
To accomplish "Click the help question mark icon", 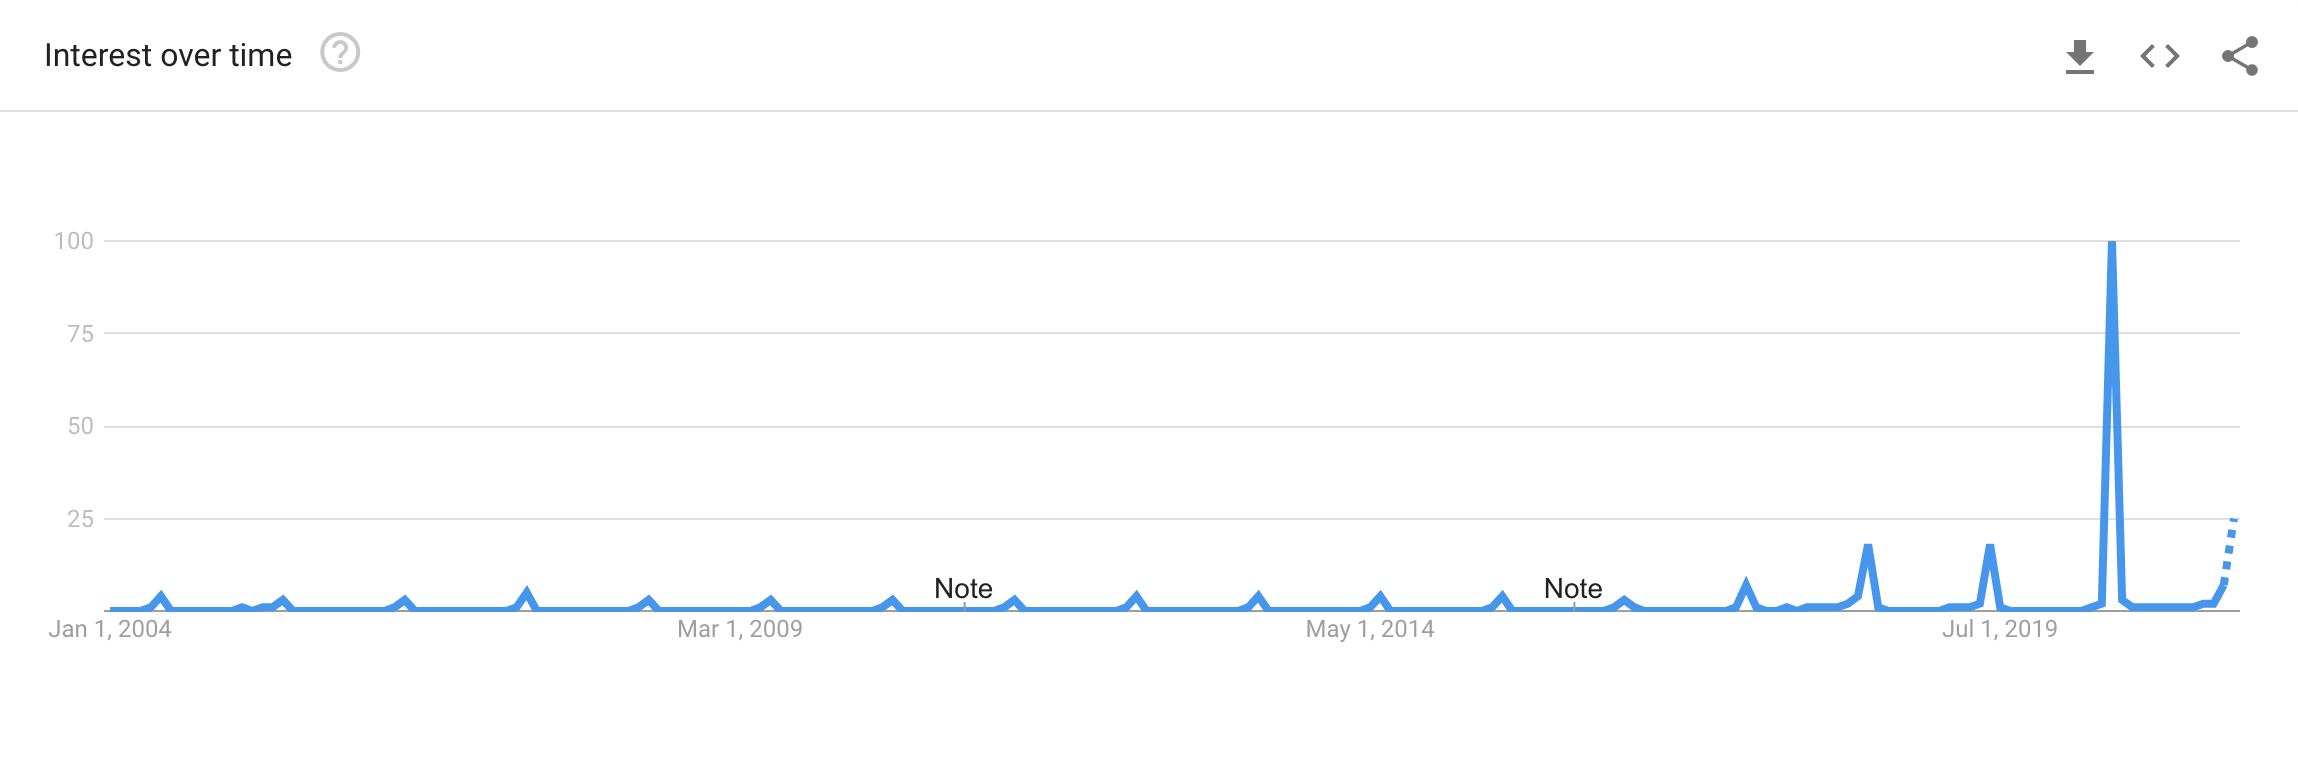I will click(340, 53).
